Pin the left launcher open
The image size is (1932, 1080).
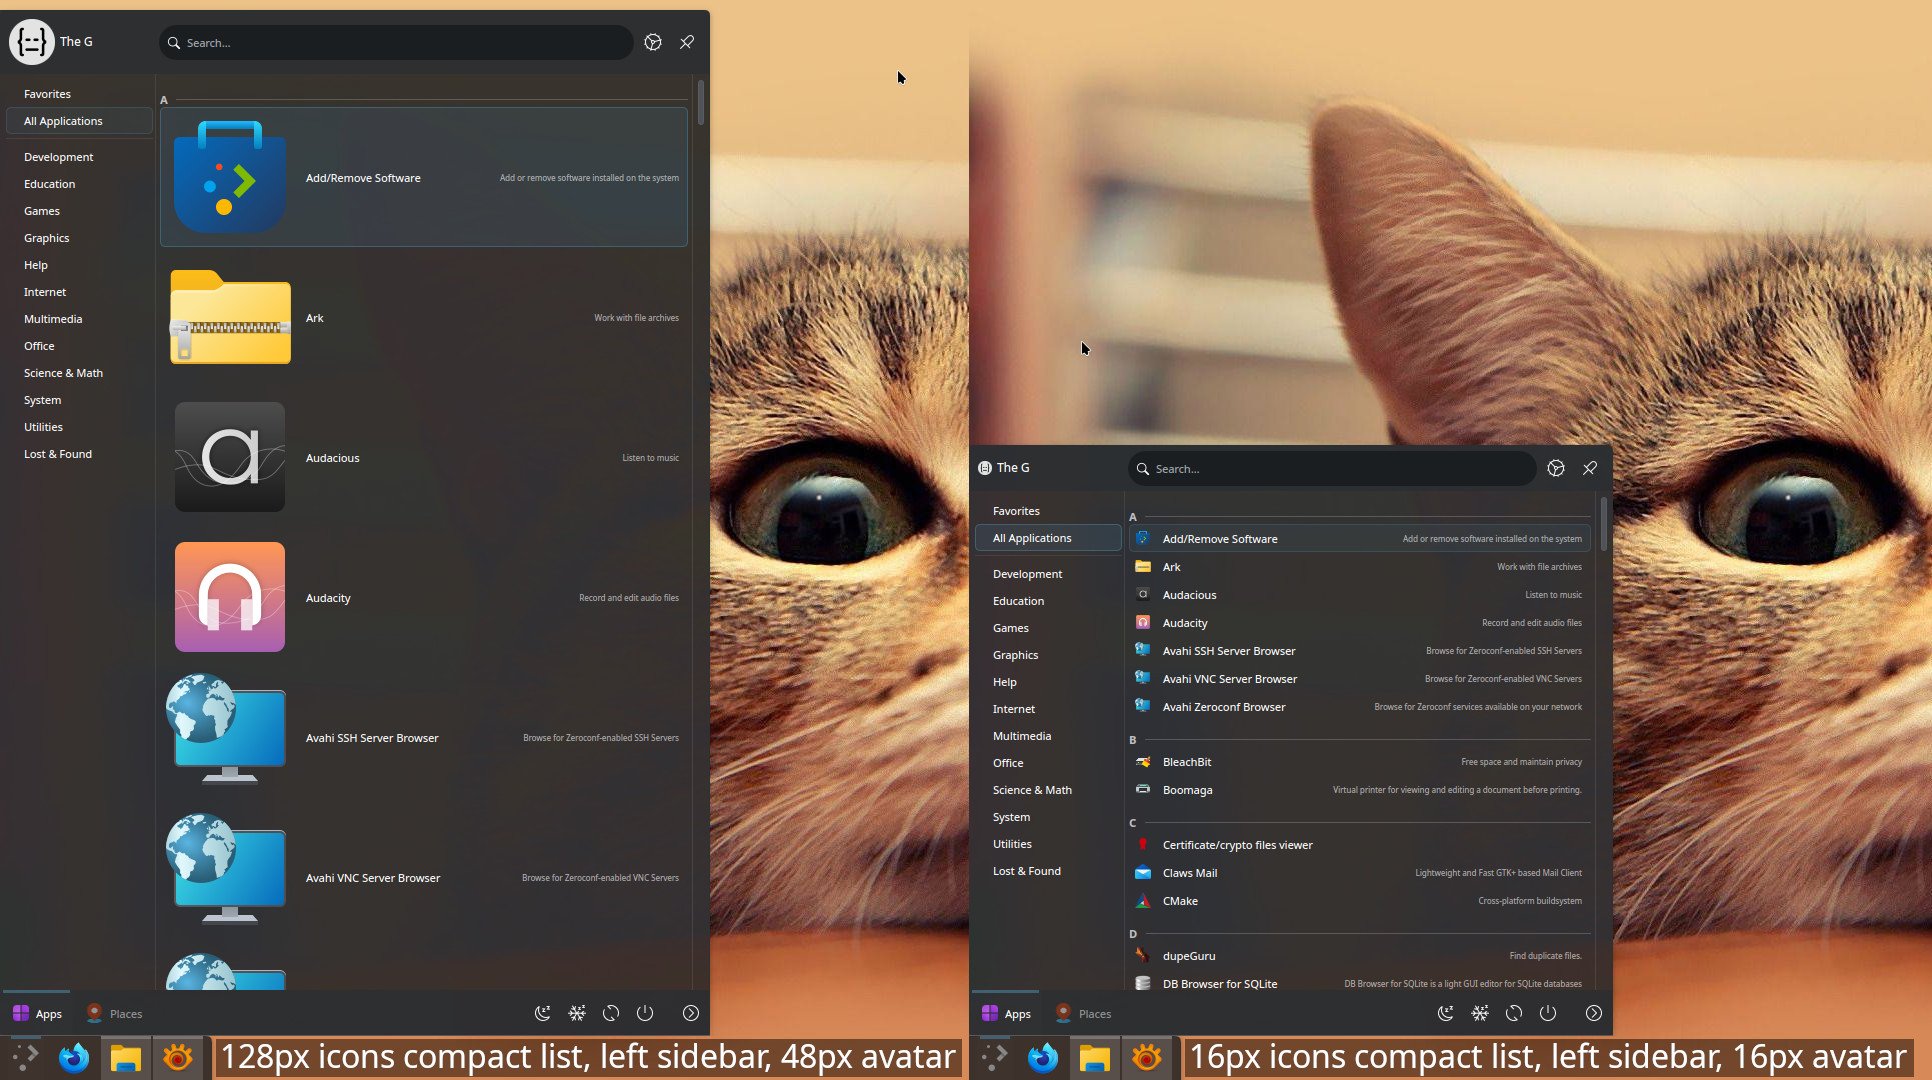[x=687, y=43]
